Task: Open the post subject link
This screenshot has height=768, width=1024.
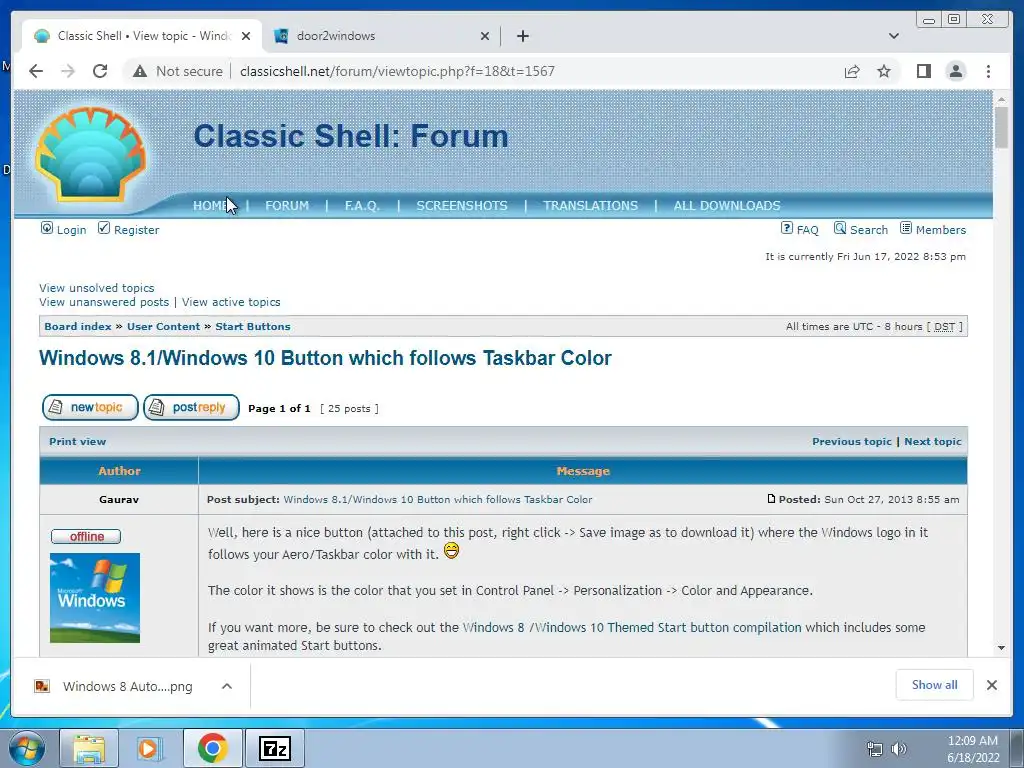Action: 438,500
